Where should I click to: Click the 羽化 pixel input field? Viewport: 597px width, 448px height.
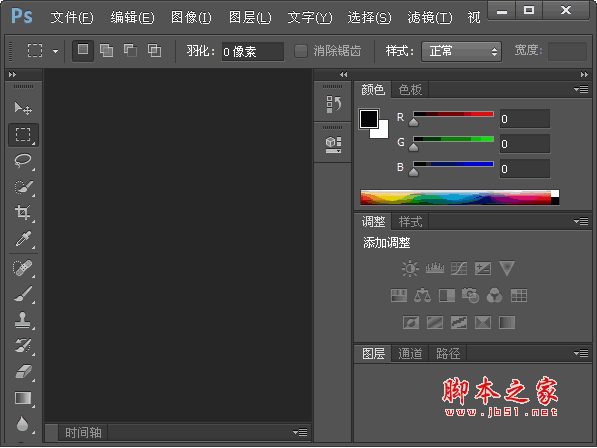(x=253, y=51)
